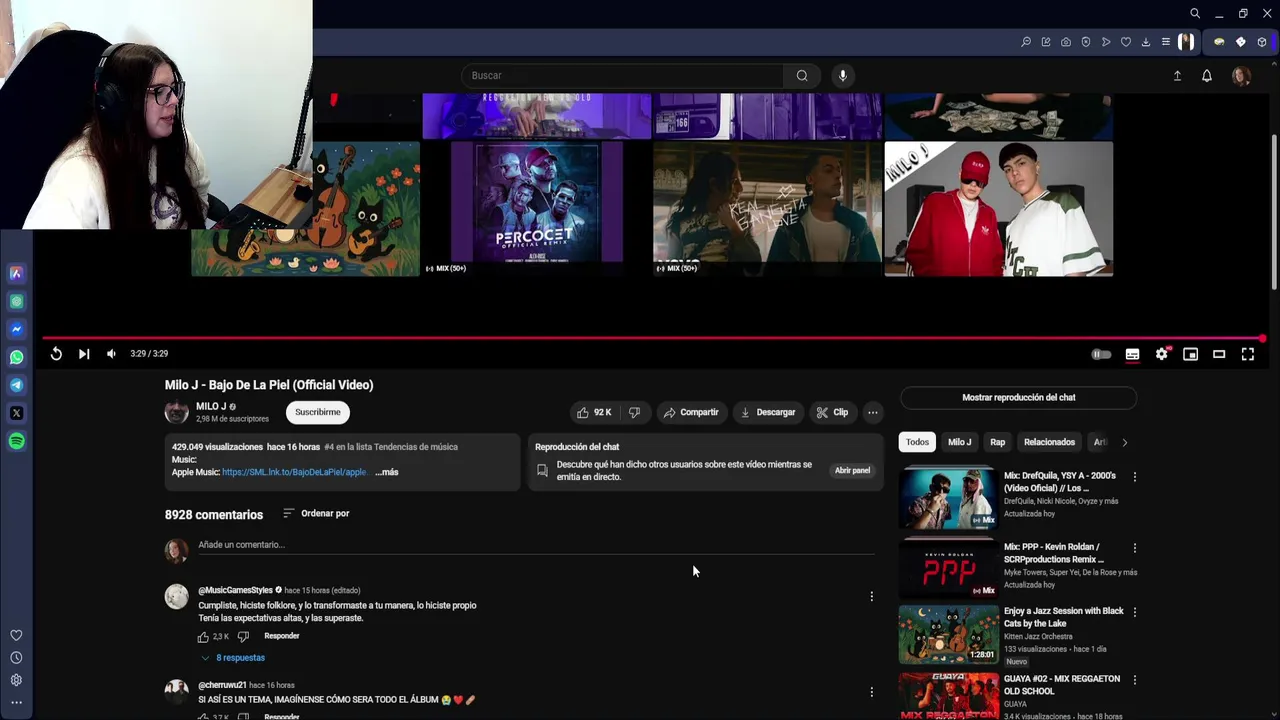The image size is (1280, 720).
Task: Open bookmarks heart icon in sidebar bottom
Action: click(x=16, y=635)
